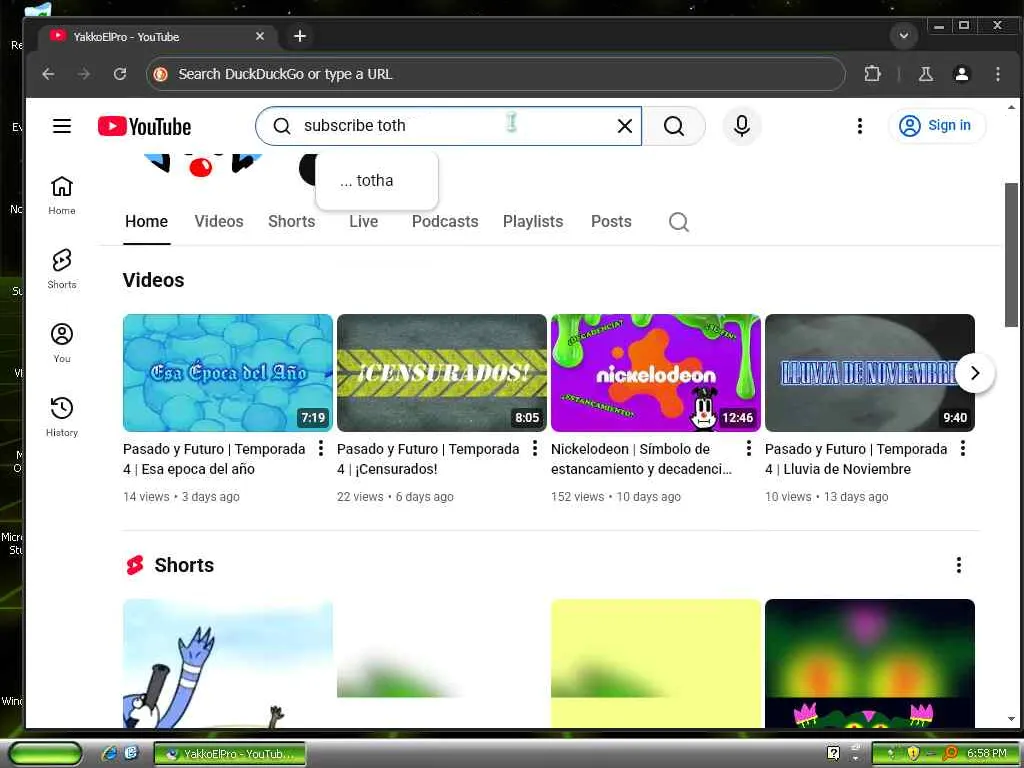The image size is (1024, 768).
Task: Click the YouTube logo
Action: click(x=144, y=126)
